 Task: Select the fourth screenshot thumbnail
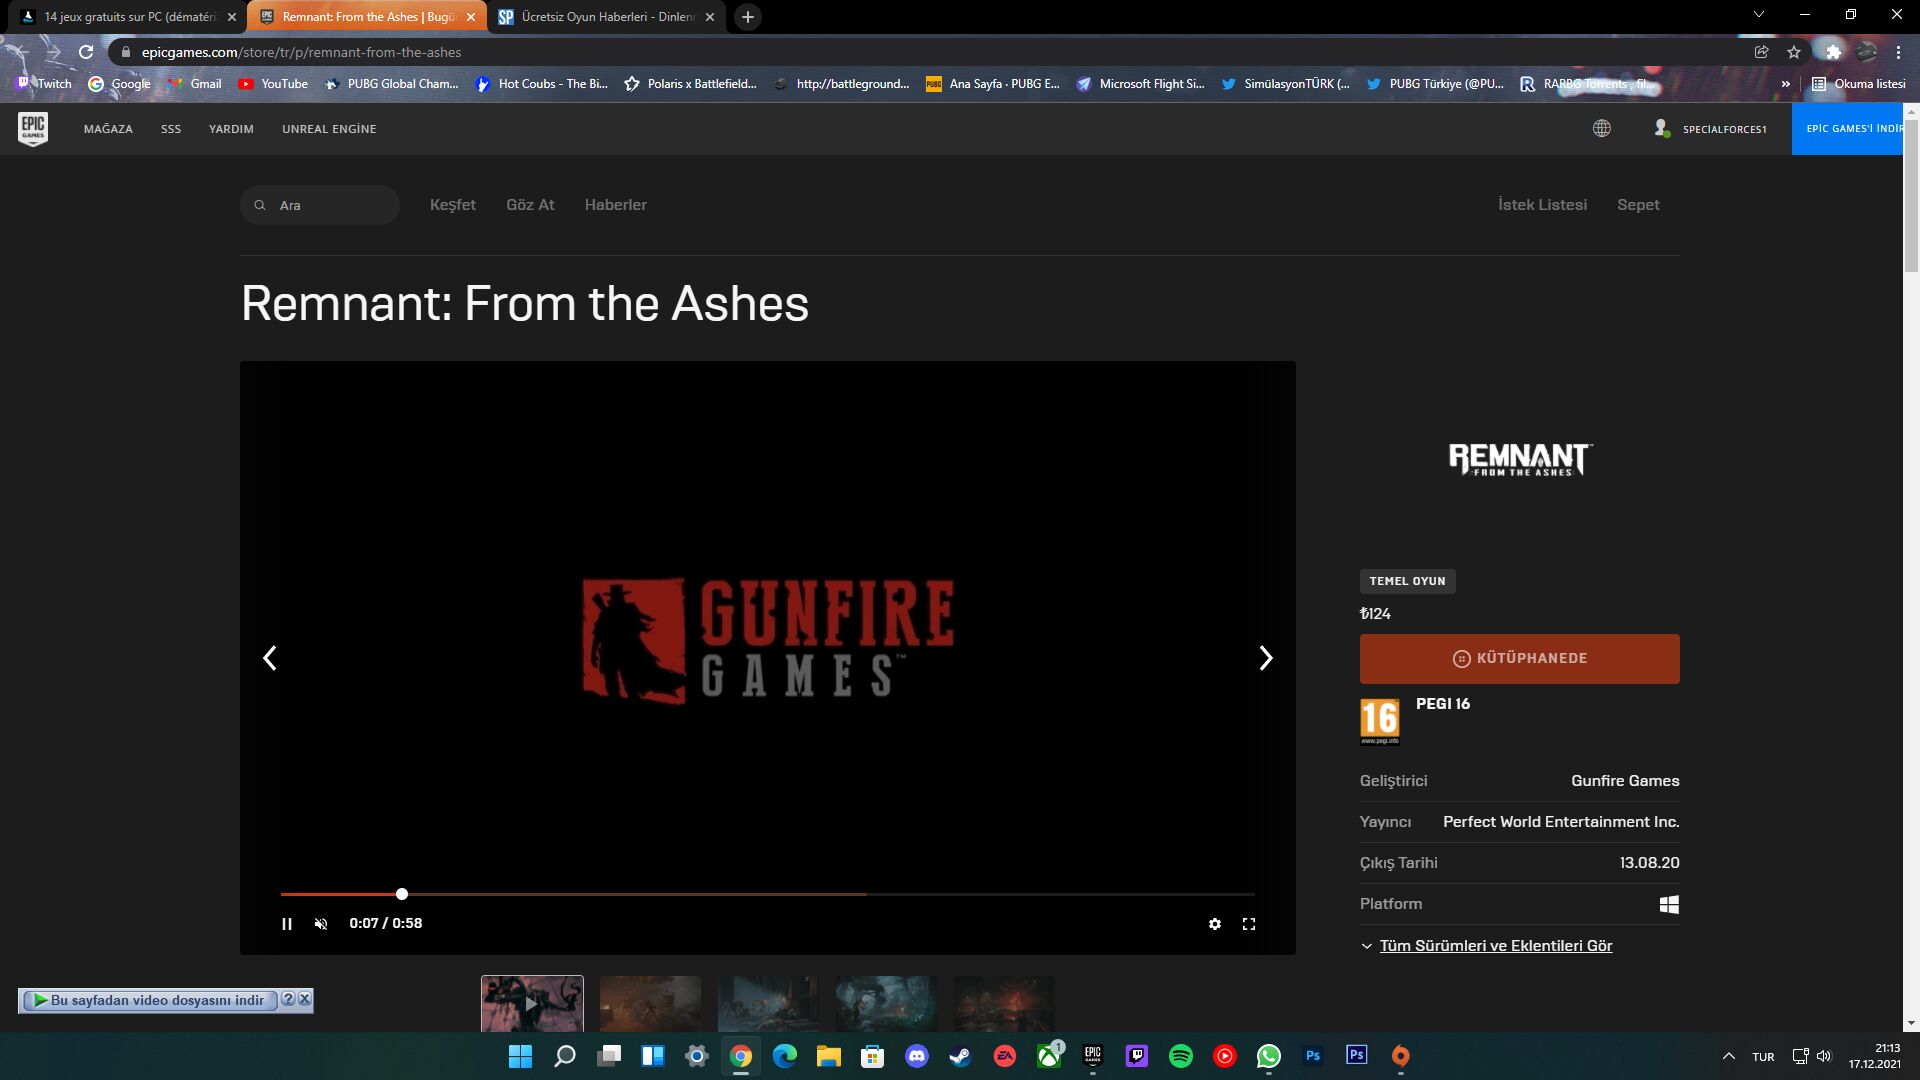point(886,1004)
